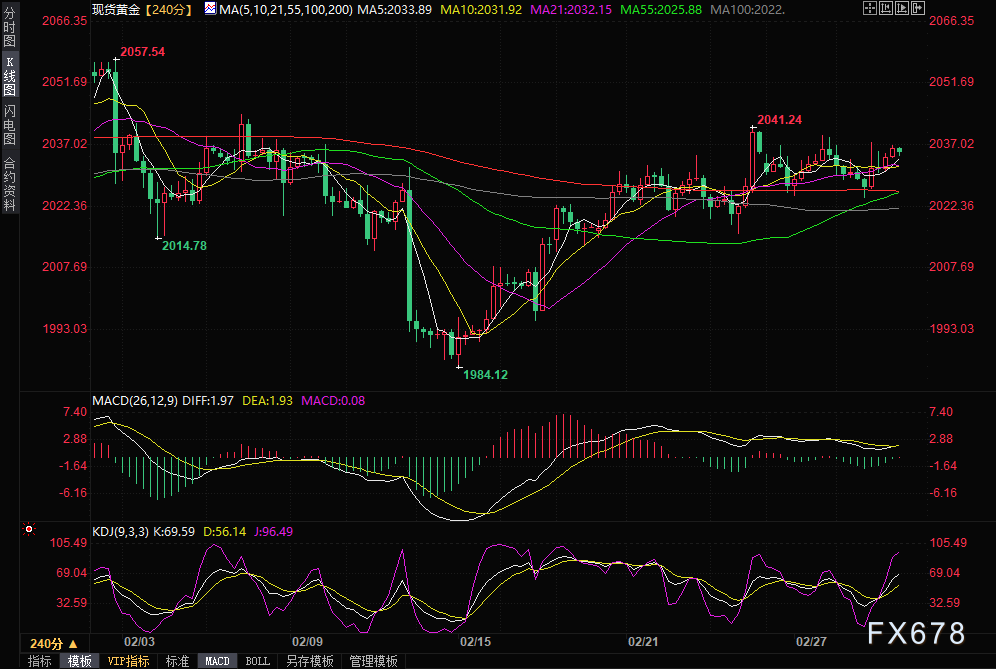
Task: Click the red sun icon beside KDJ
Action: pyautogui.click(x=30, y=530)
